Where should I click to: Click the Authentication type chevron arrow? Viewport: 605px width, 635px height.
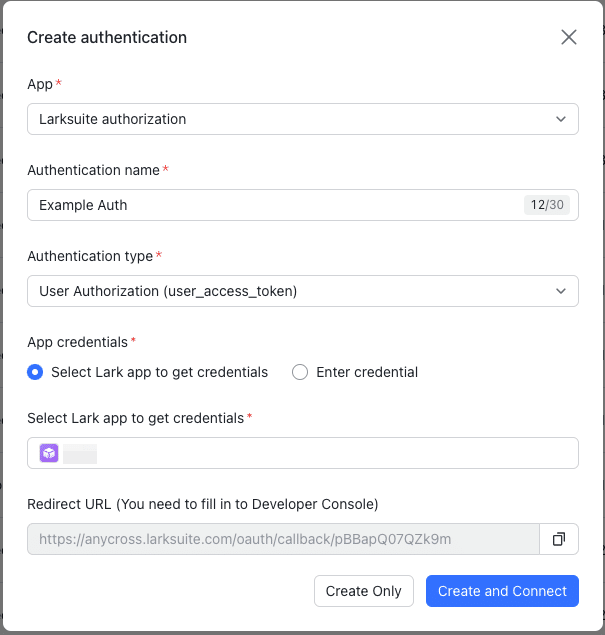click(x=560, y=291)
